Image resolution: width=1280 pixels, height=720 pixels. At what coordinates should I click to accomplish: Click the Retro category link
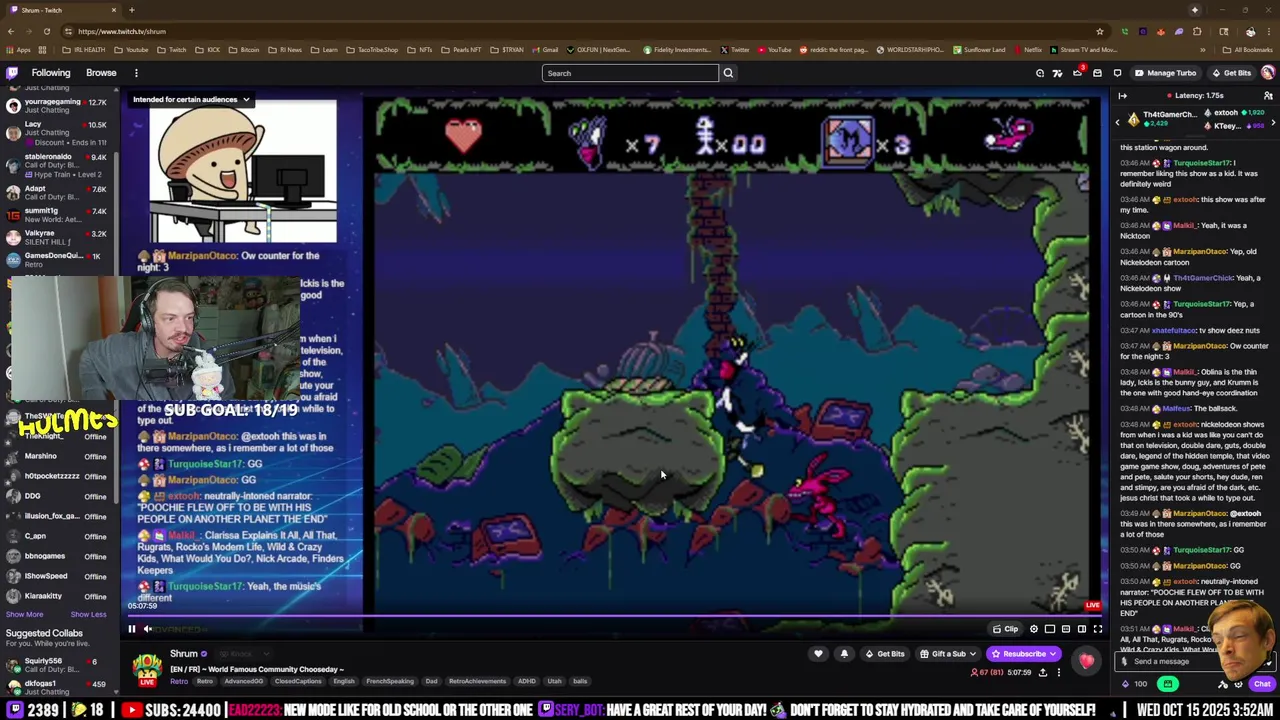tap(179, 681)
